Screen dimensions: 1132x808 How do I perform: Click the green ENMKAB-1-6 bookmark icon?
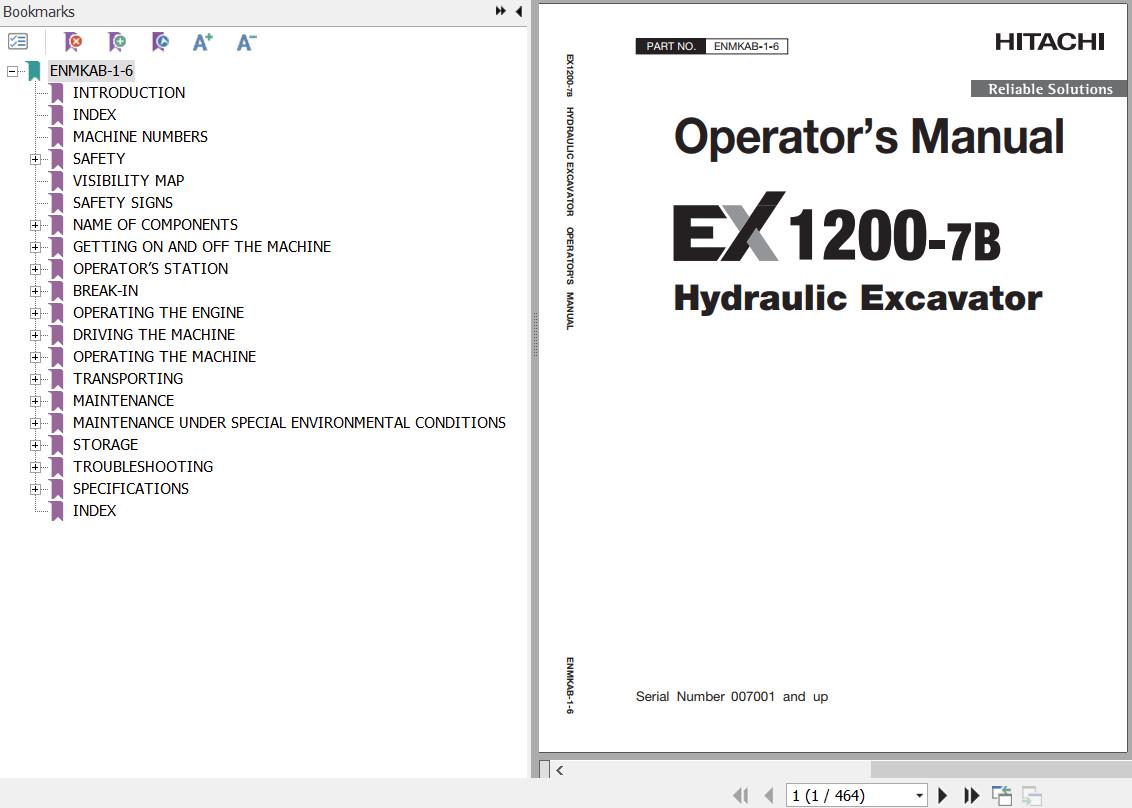click(x=34, y=71)
